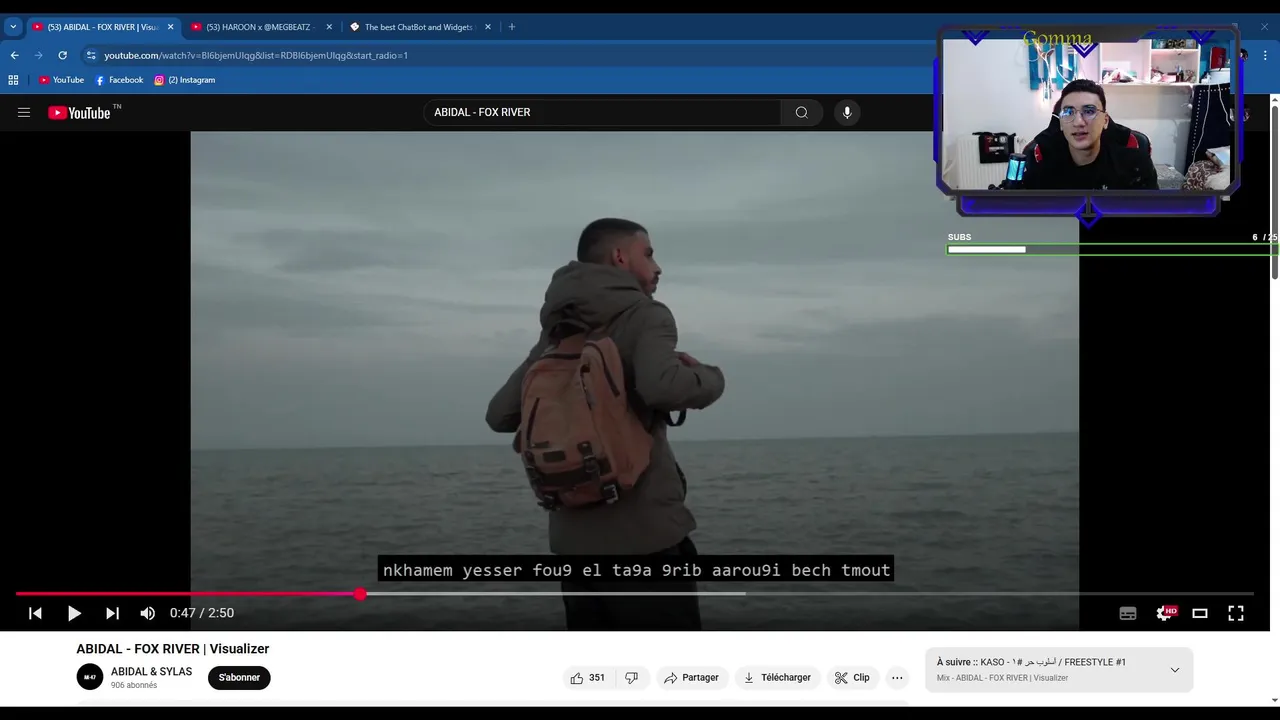Subscribe with the S'abonner button
1280x720 pixels.
(239, 678)
